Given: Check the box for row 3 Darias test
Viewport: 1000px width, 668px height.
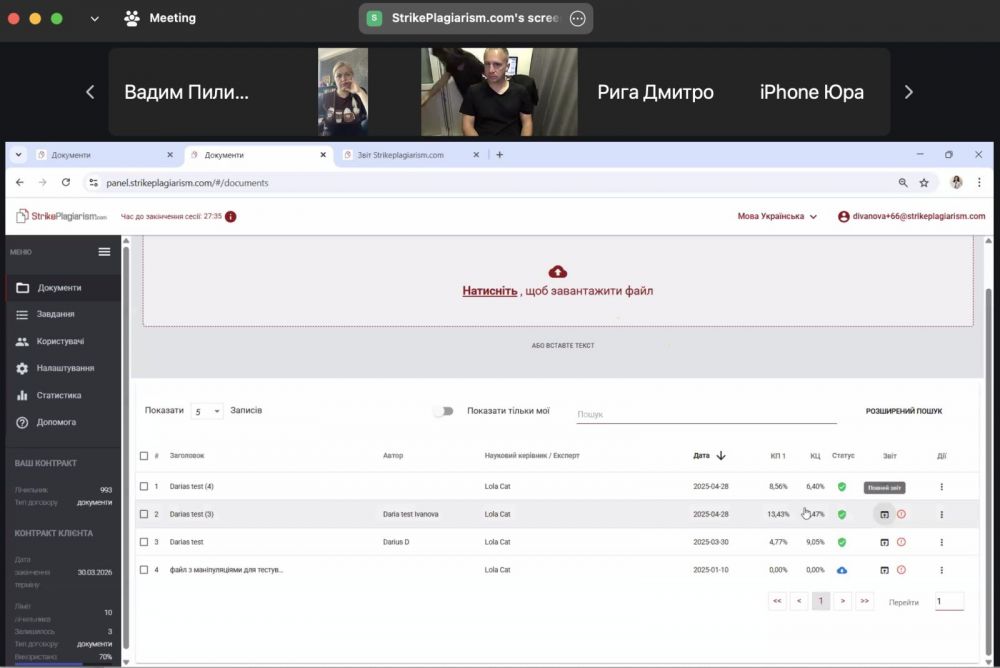Looking at the screenshot, I should coord(143,542).
